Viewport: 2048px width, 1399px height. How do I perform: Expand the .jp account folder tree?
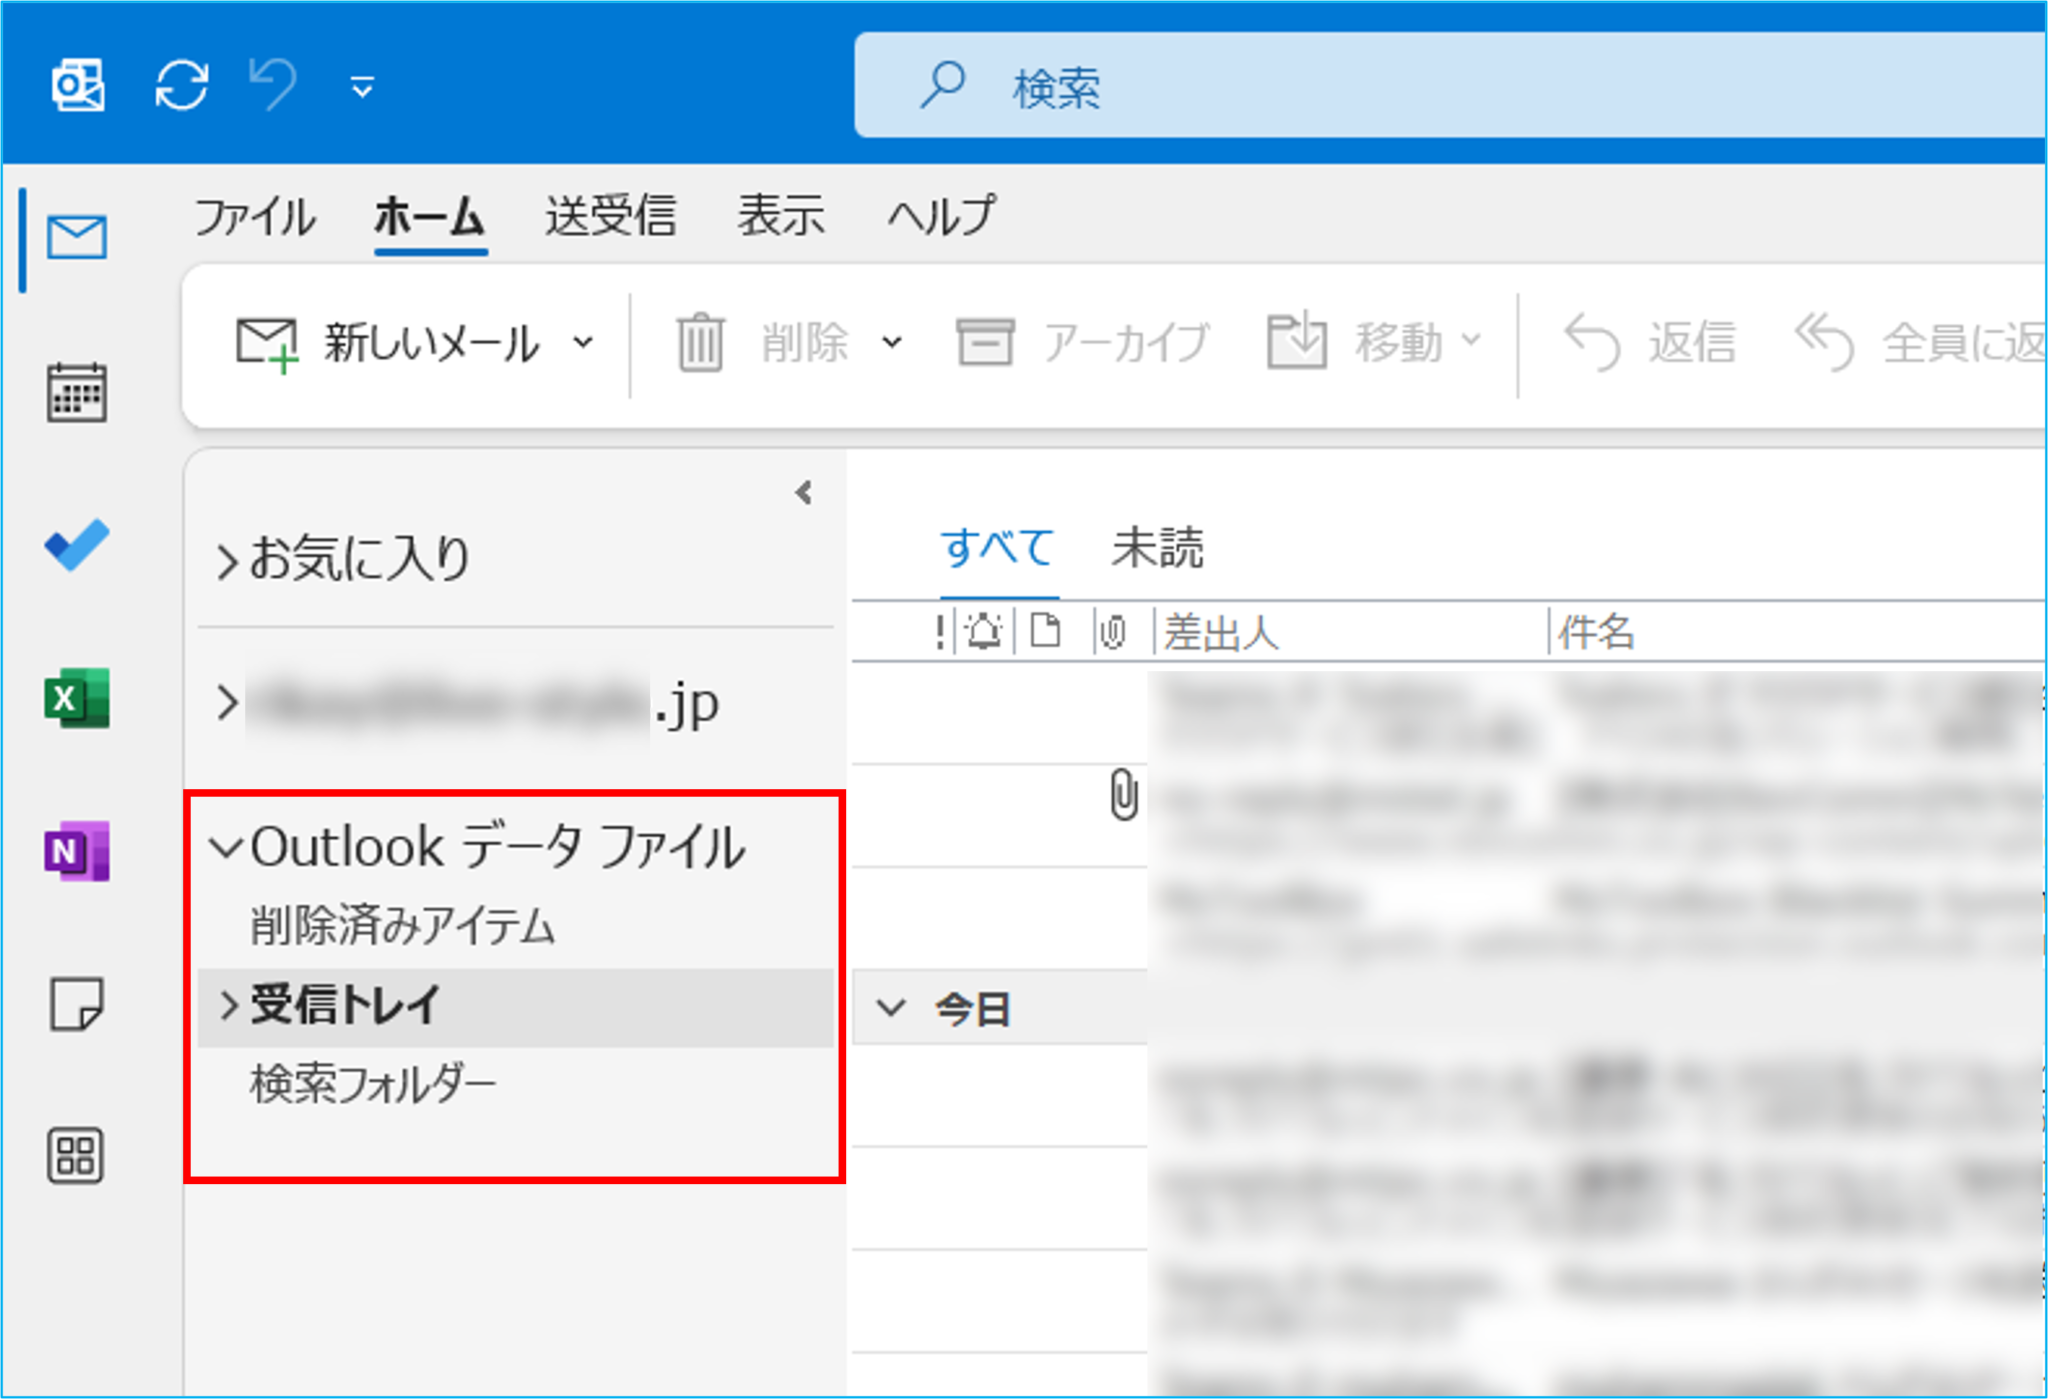(x=227, y=702)
